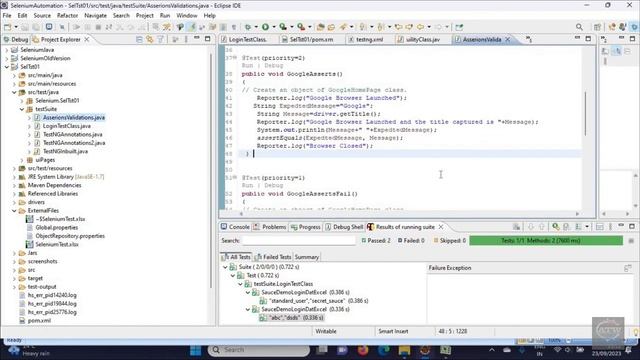Image resolution: width=640 pixels, height=360 pixels.
Task: Click the Excel icon on taskbar
Action: pyautogui.click(x=445, y=350)
